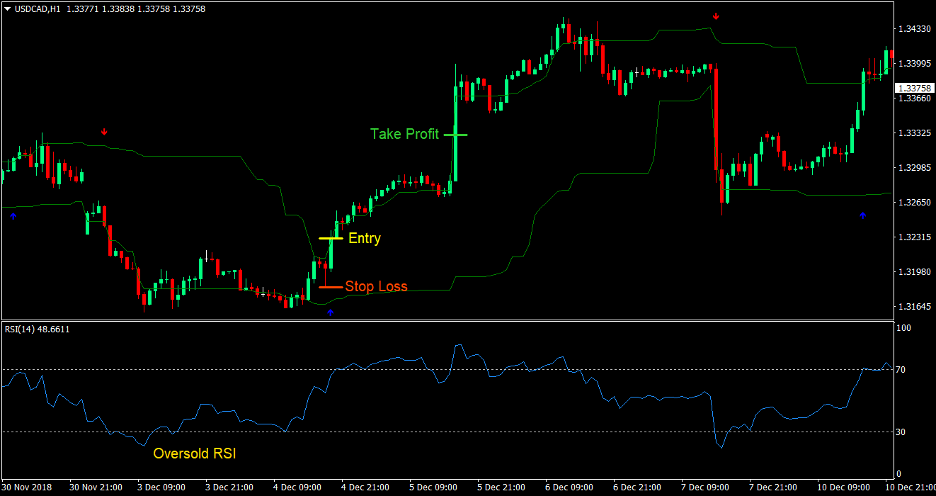Click the RSI(14) 48.6611 indicator label
The height and width of the screenshot is (496, 936).
[x=37, y=328]
